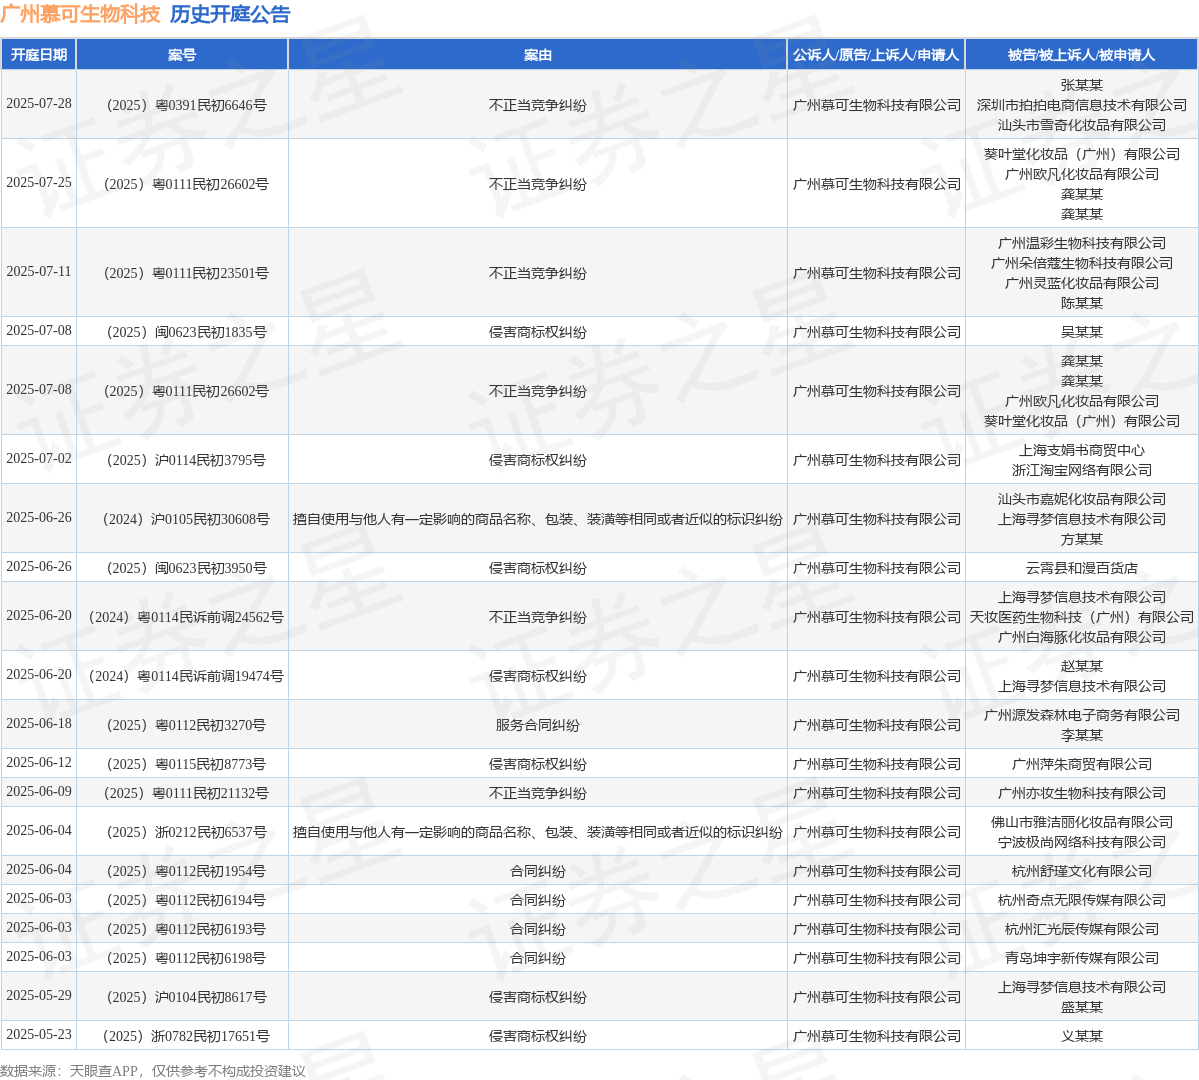Select date cell 2025-05-23

(x=39, y=1034)
